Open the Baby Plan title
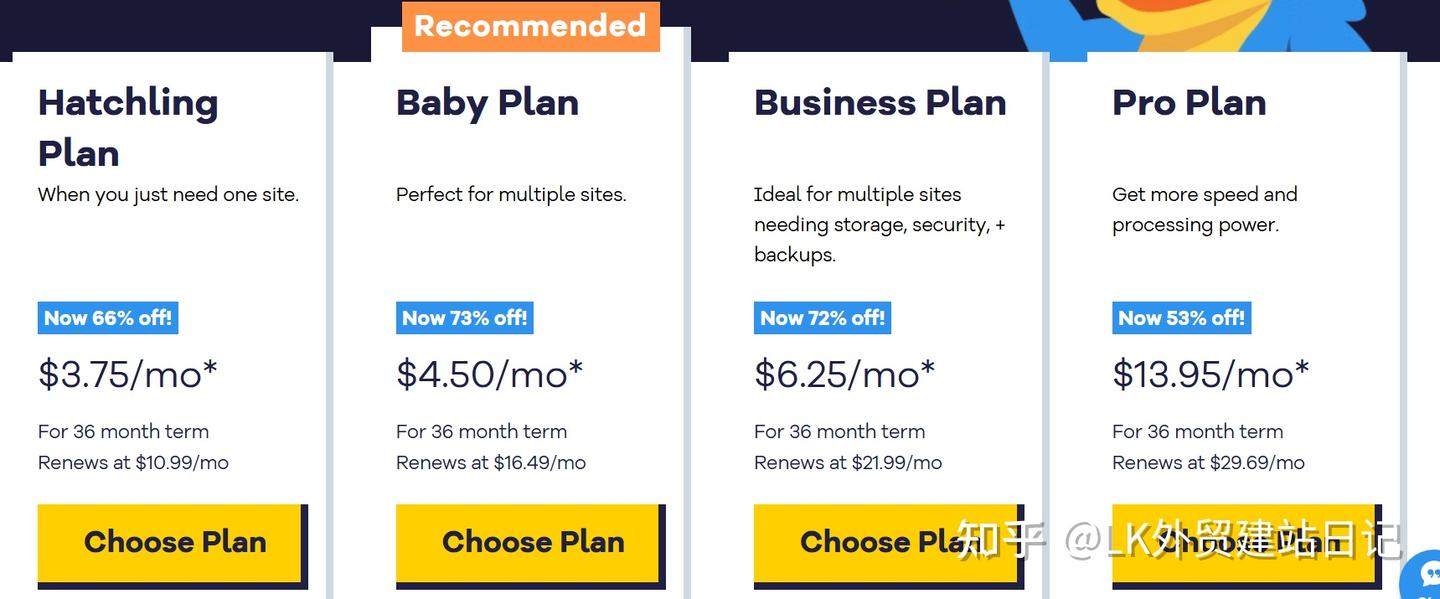This screenshot has height=599, width=1440. click(x=487, y=102)
